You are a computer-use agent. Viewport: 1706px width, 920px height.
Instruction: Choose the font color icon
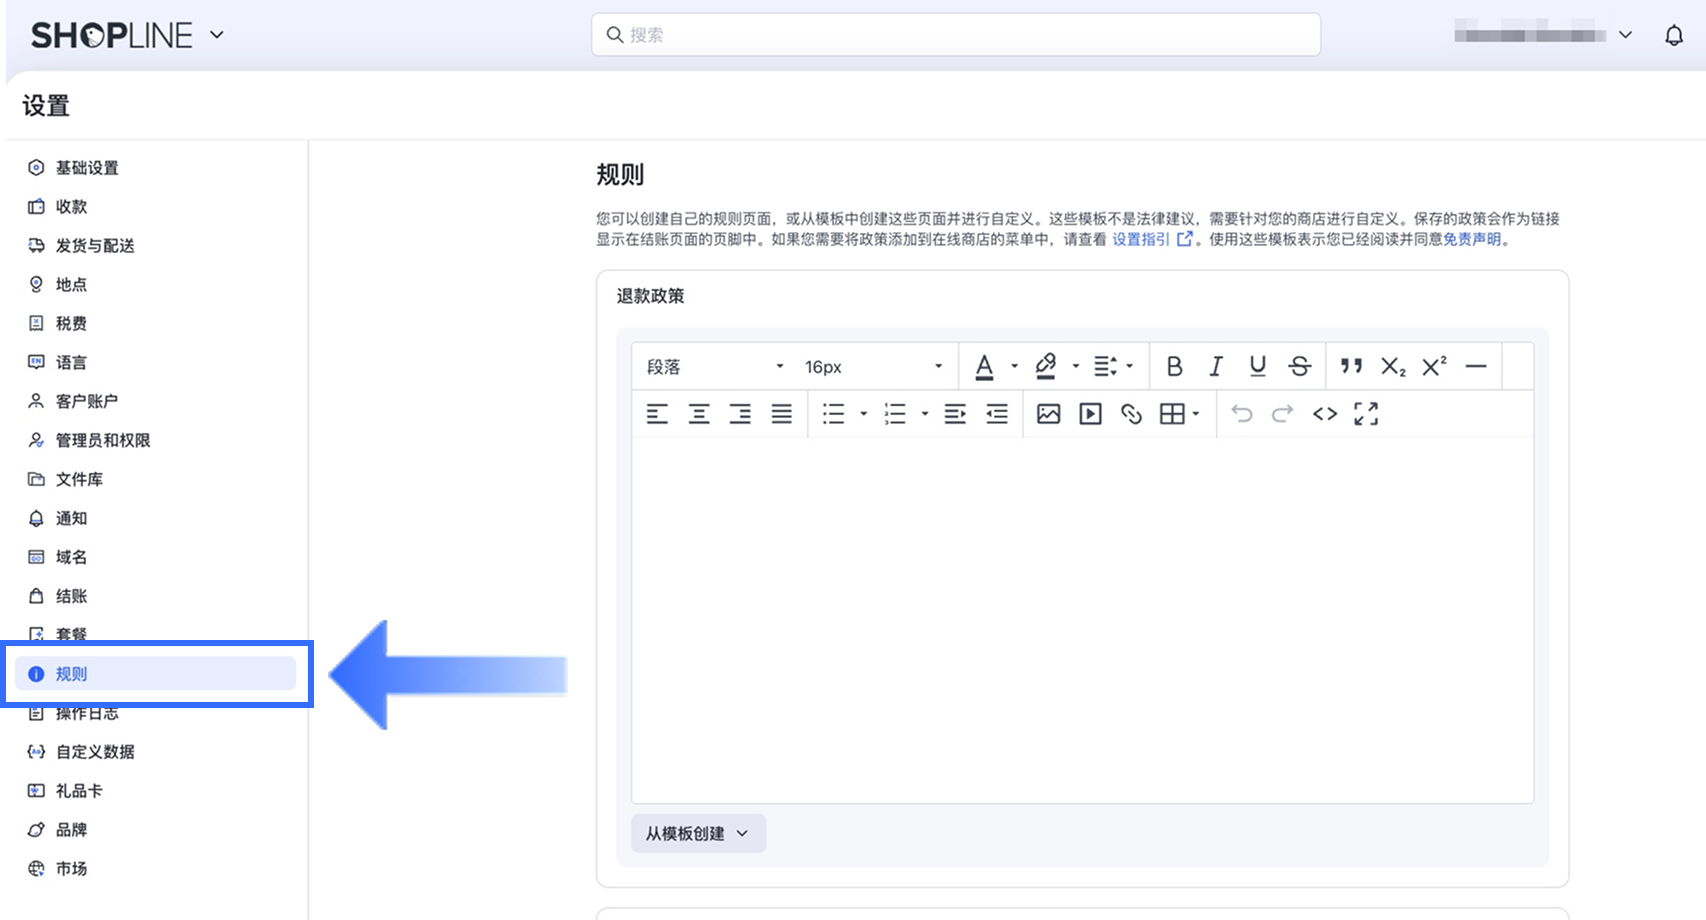[984, 367]
